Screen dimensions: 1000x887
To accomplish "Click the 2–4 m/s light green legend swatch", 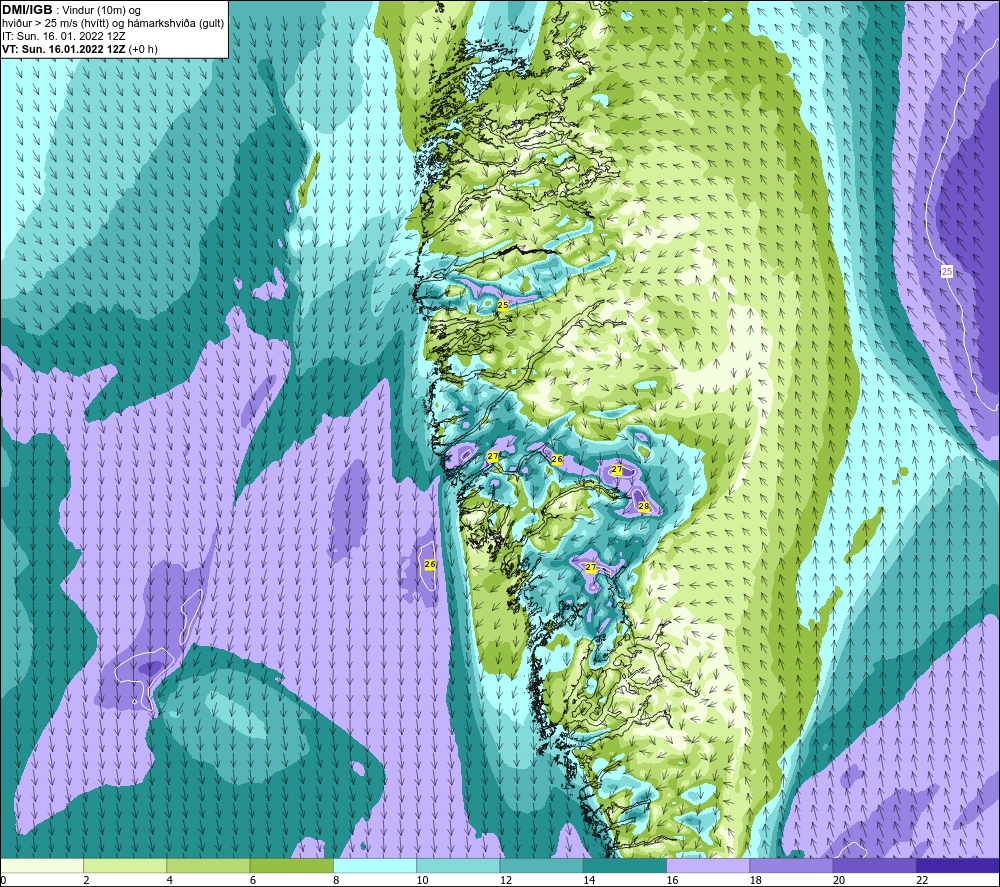I will [x=125, y=865].
